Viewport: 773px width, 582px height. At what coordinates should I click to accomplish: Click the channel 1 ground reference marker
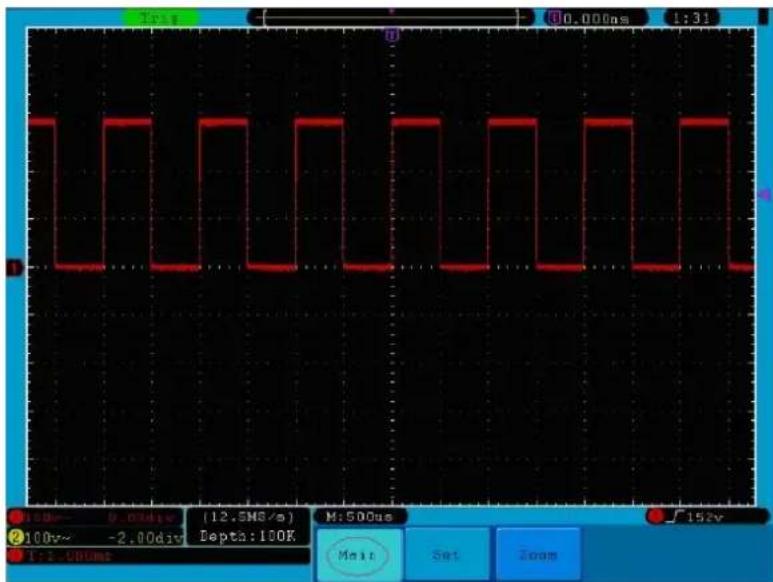14,268
